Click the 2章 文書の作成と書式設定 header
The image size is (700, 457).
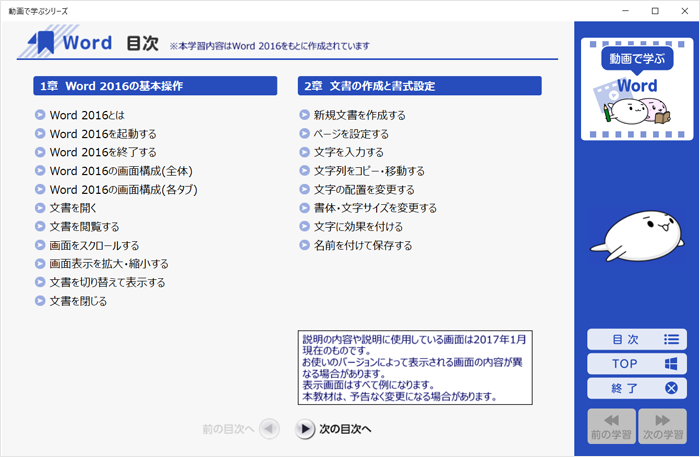click(420, 86)
